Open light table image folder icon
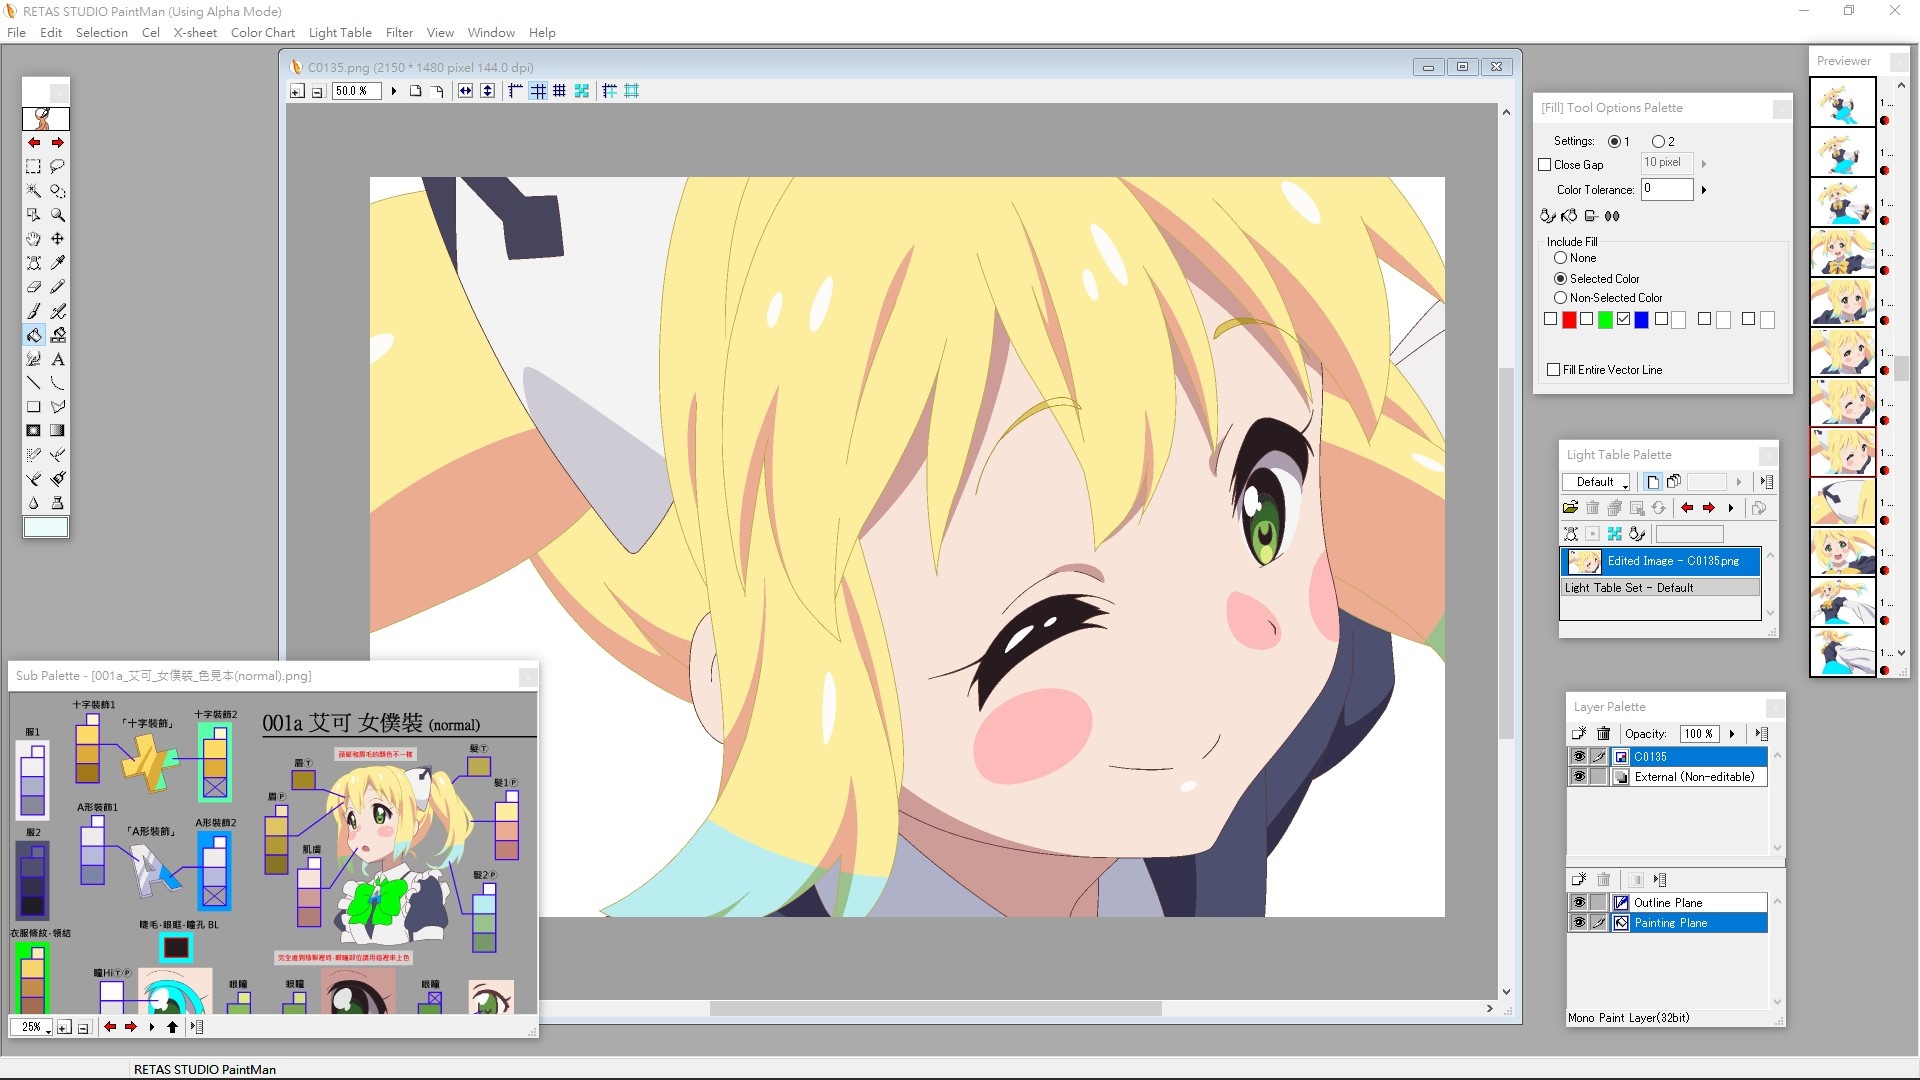1920x1080 pixels. coord(1571,508)
